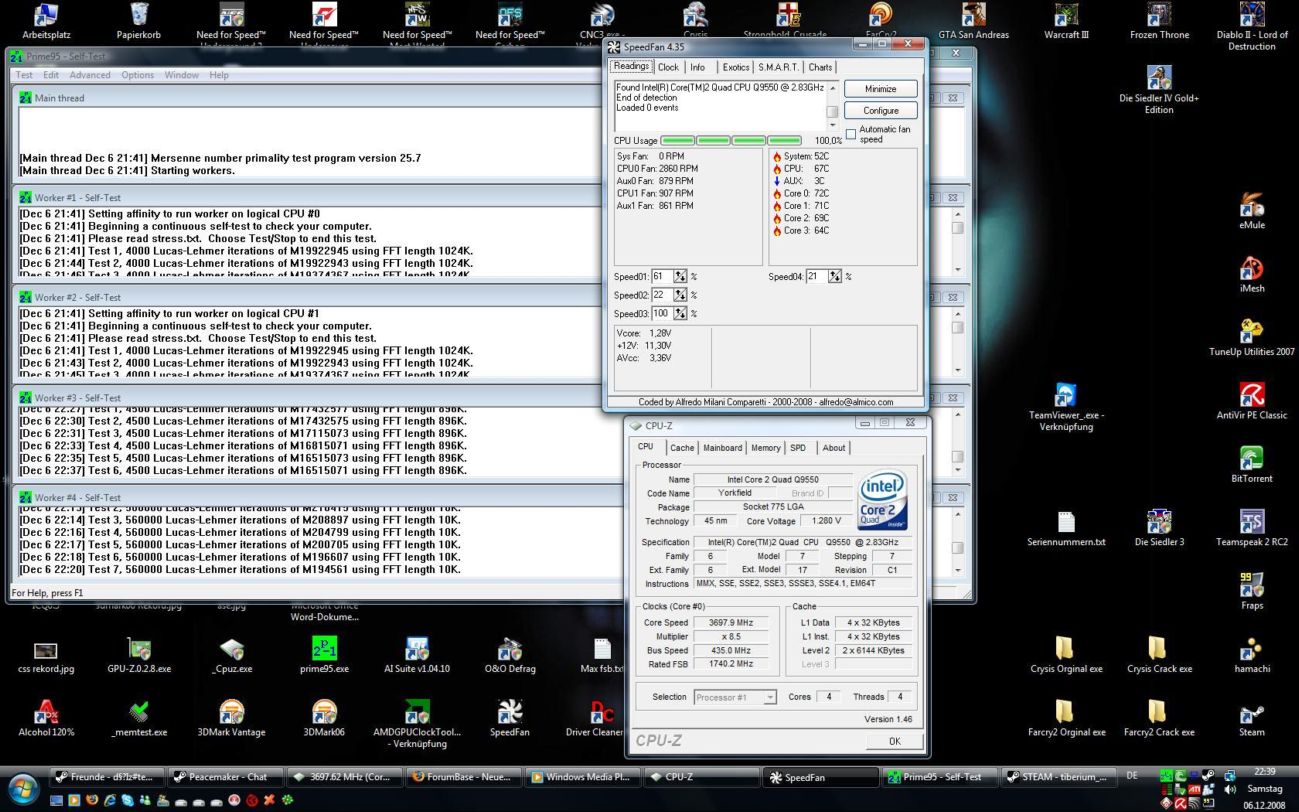The image size is (1299, 812).
Task: Adjust the Speed01 spinner arrows
Action: click(x=681, y=276)
